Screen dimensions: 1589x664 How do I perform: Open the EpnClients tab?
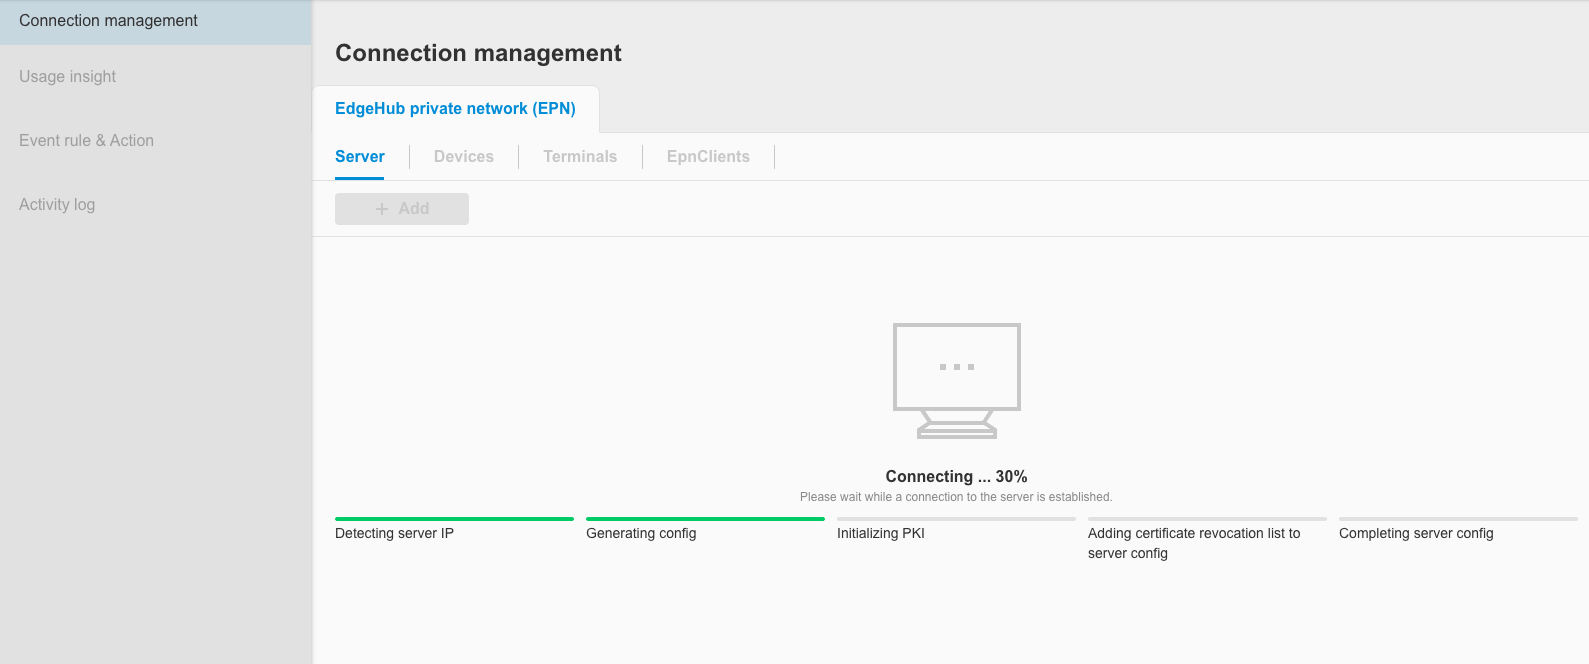(x=708, y=156)
